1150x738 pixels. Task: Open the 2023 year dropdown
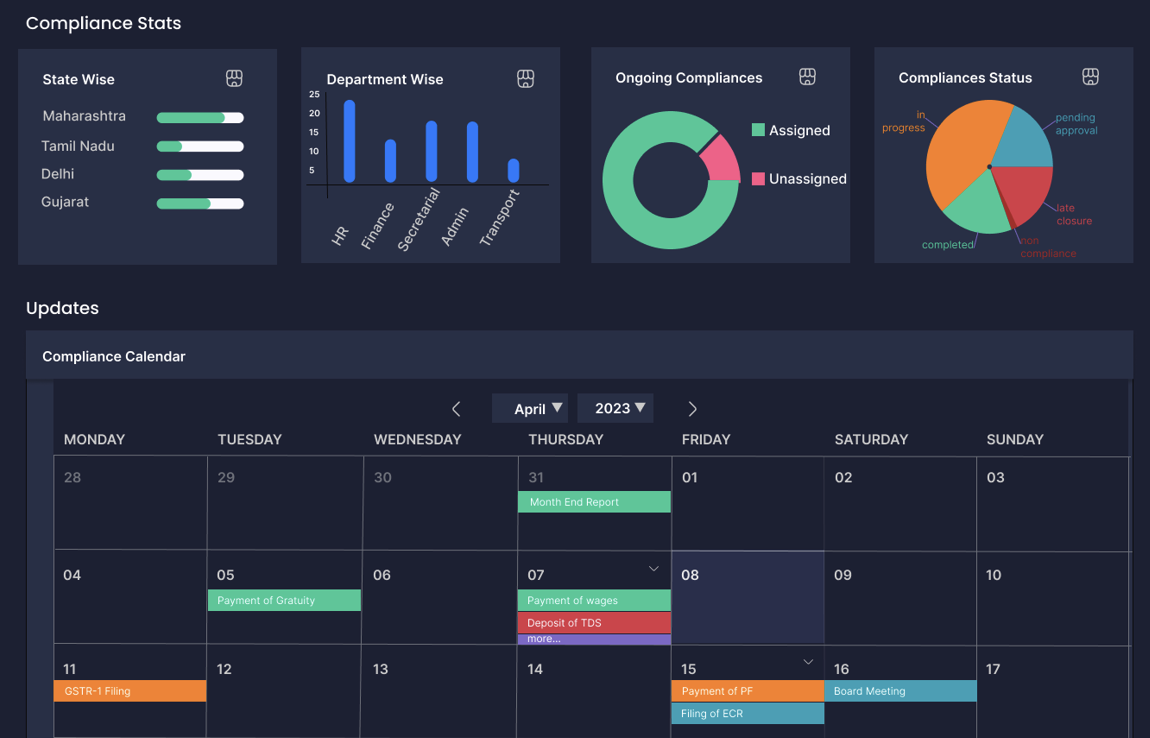(615, 408)
